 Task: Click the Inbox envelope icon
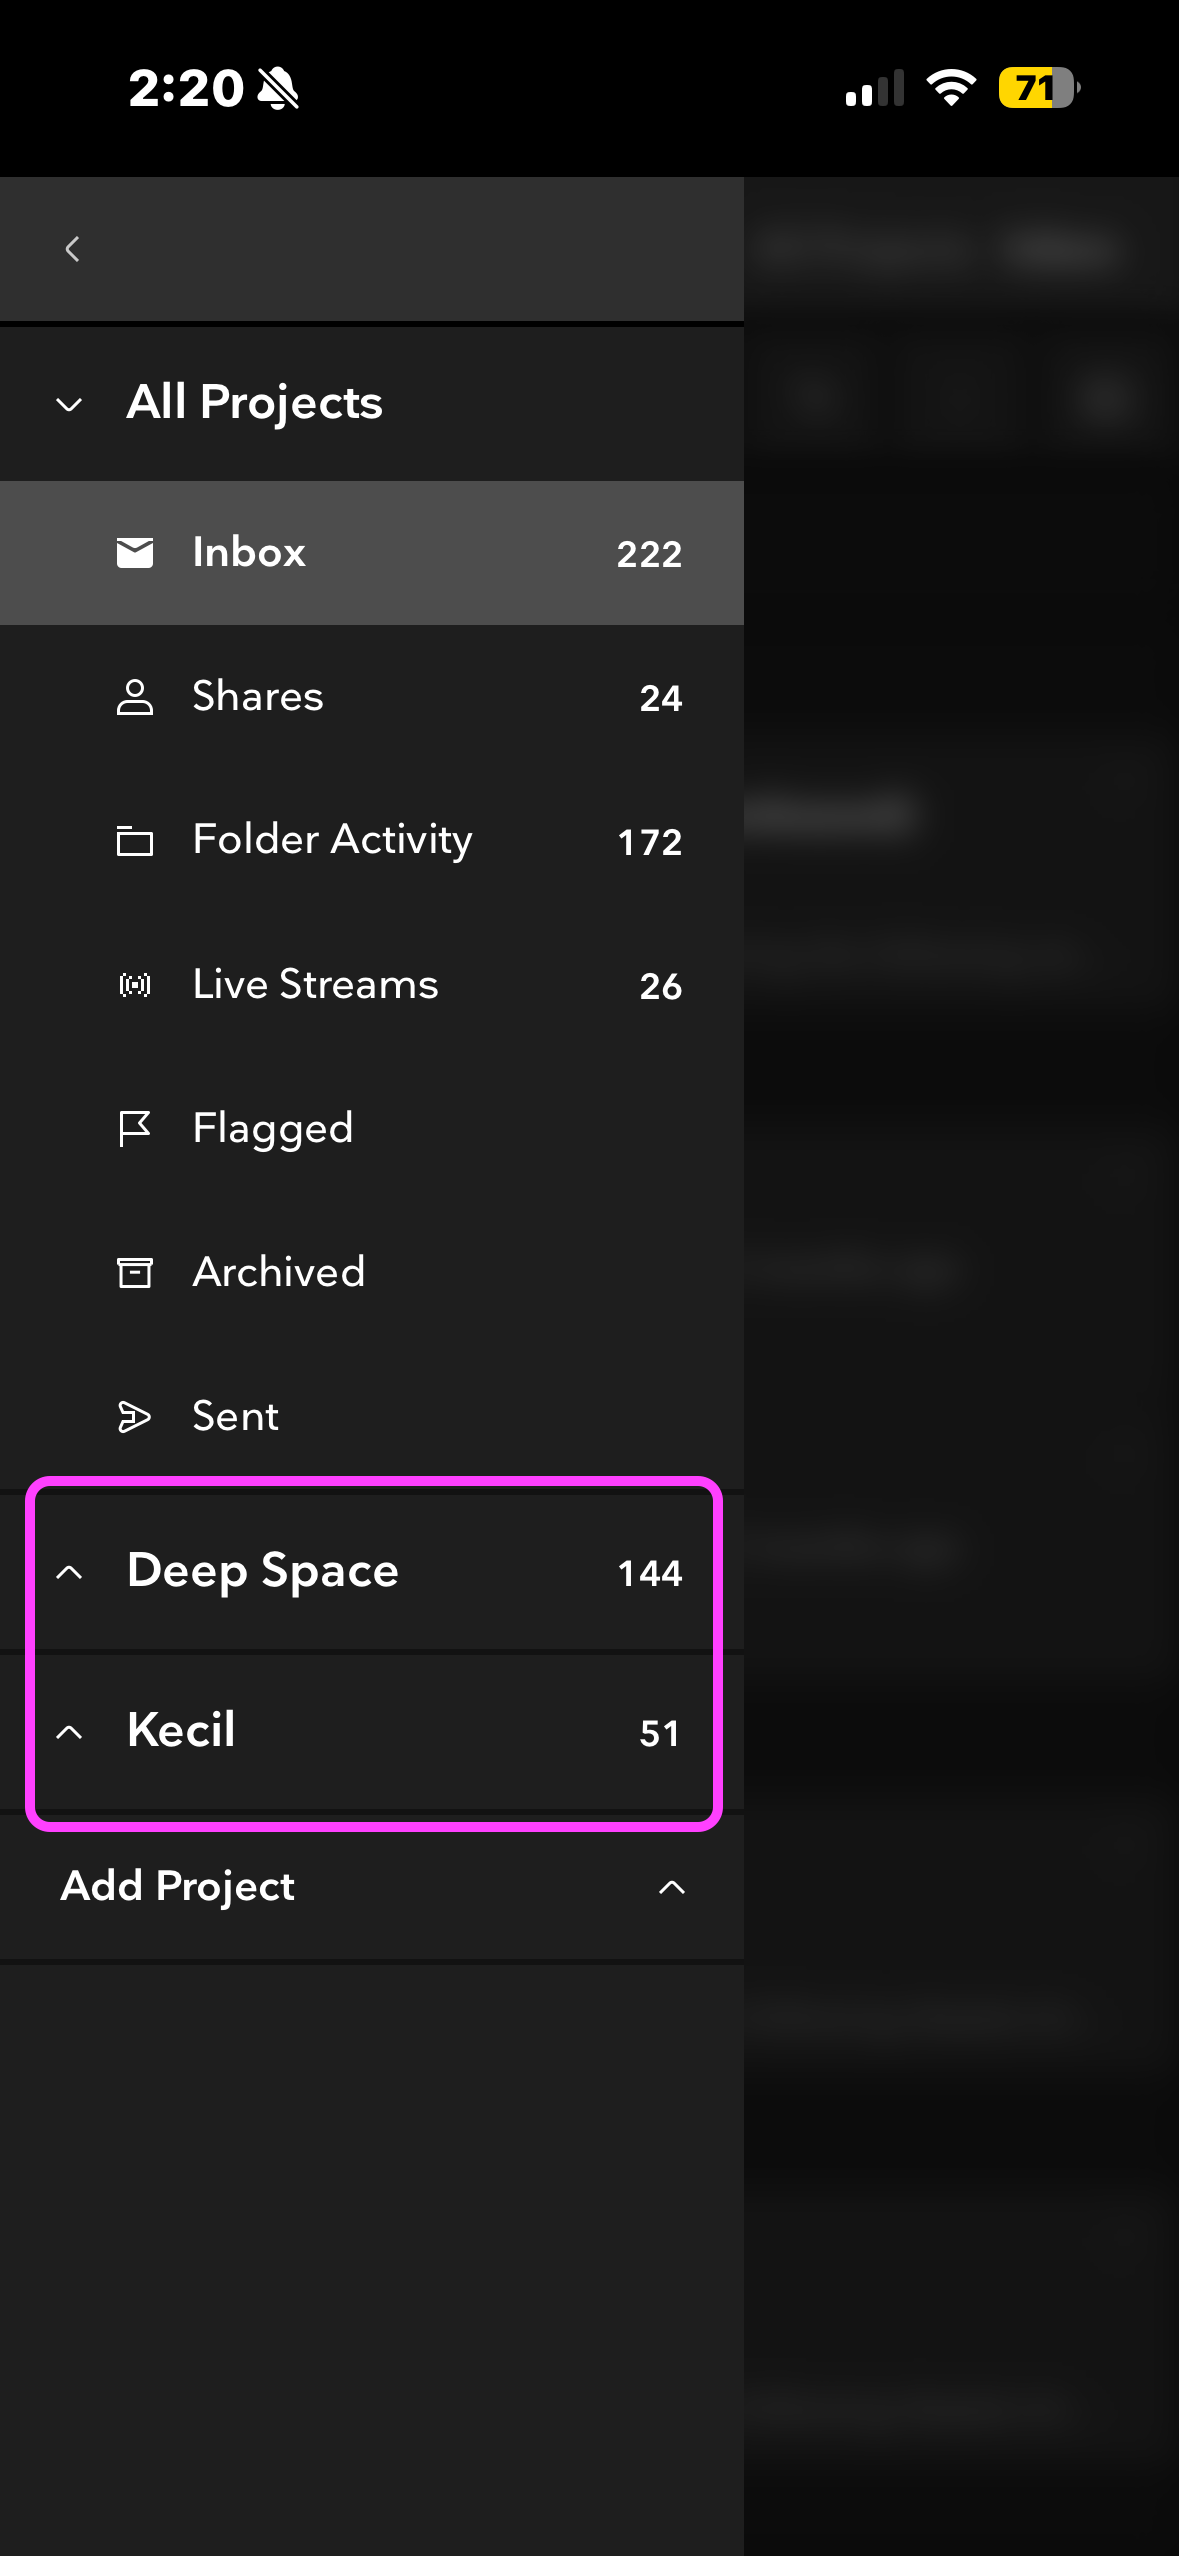pyautogui.click(x=135, y=553)
